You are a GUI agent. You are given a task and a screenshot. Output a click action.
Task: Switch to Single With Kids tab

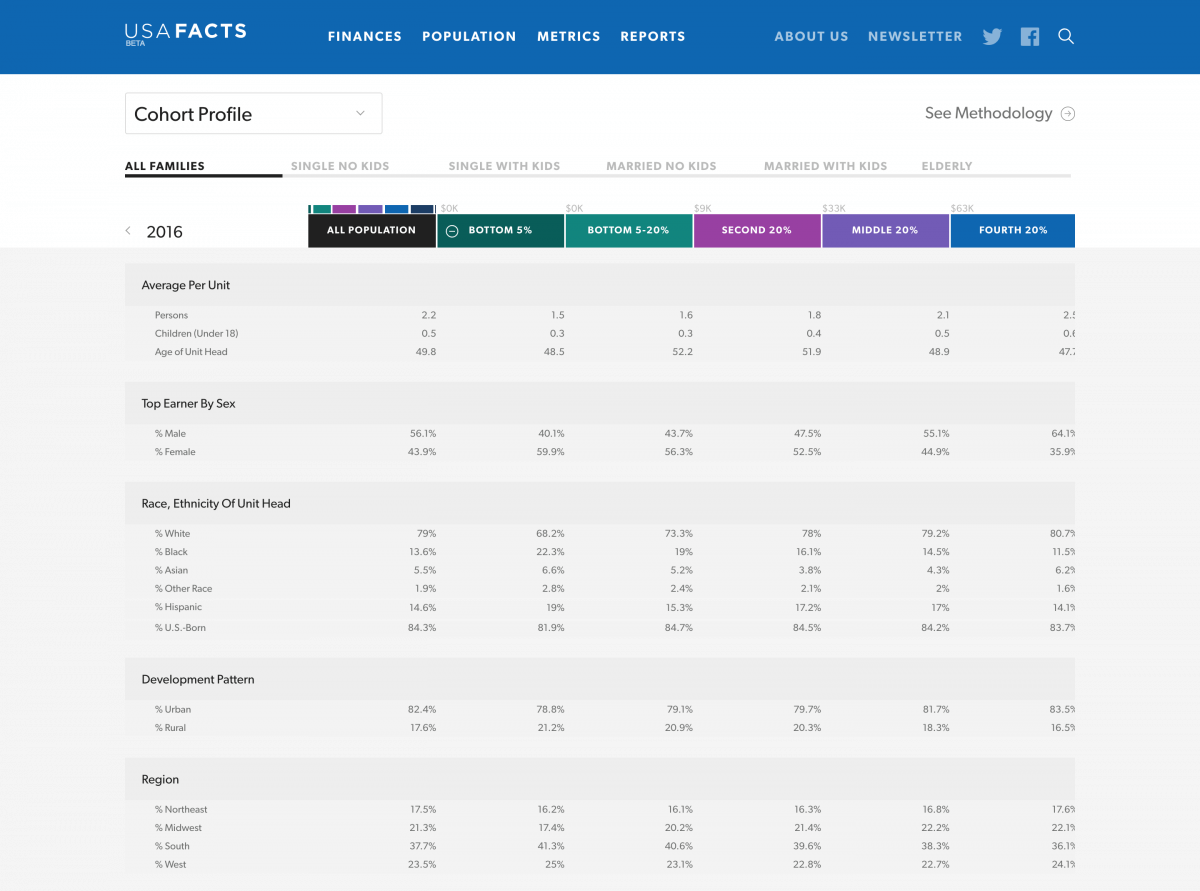point(504,166)
